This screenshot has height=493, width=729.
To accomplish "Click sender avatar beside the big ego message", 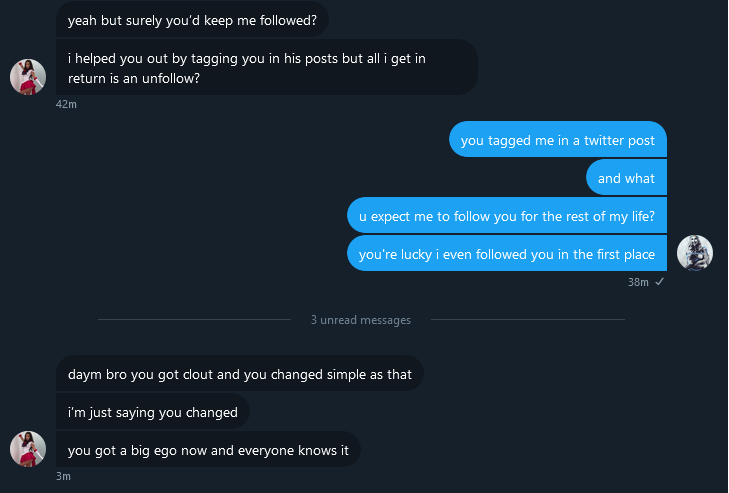I will pyautogui.click(x=28, y=449).
